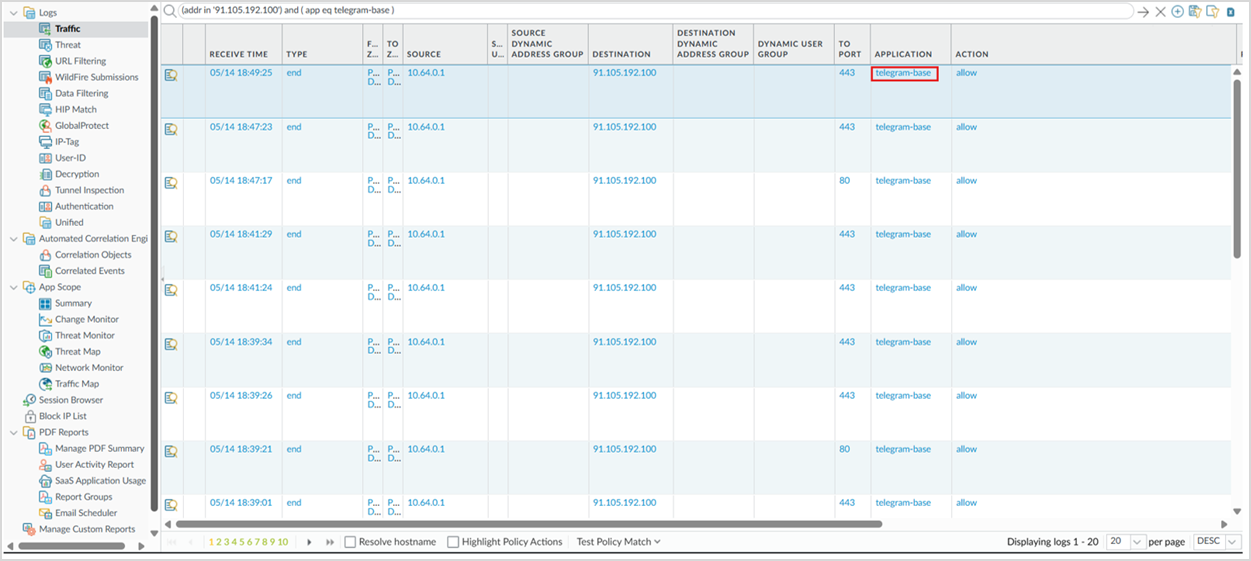Open Add Filter with the plus icon
The height and width of the screenshot is (561, 1251).
click(1177, 12)
